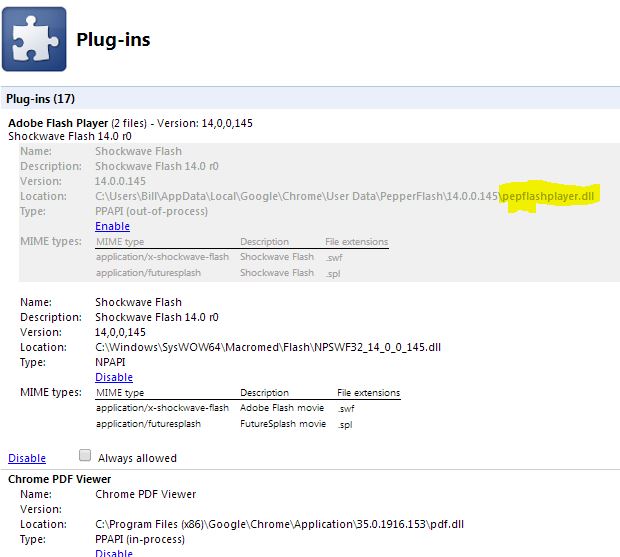Enable the PepperFlash Shockwave Flash plug-in

tap(112, 226)
